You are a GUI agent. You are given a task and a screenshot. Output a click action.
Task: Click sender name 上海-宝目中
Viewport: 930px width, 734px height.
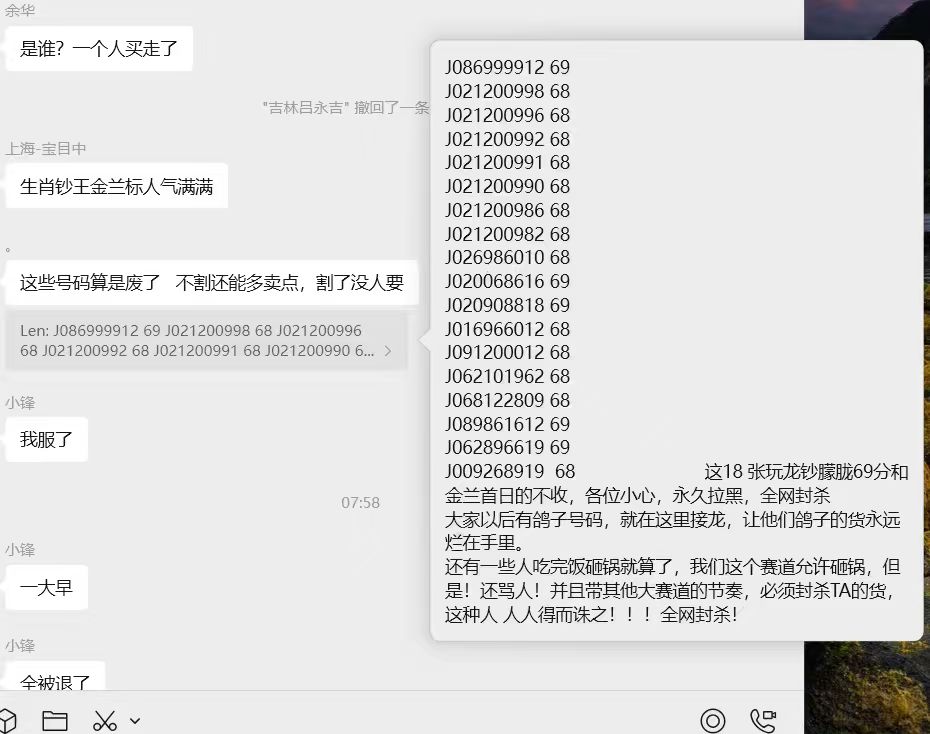[46, 148]
